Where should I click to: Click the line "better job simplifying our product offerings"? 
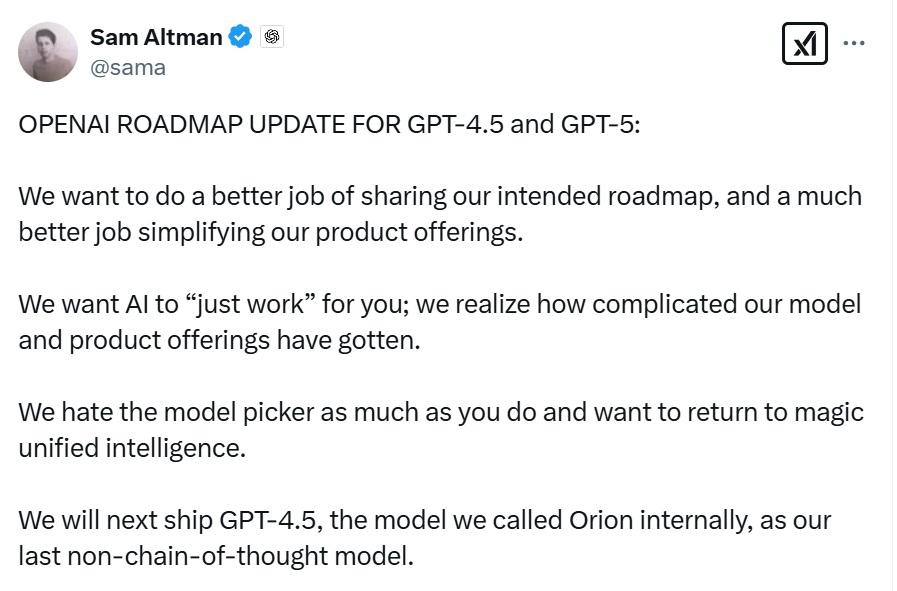pyautogui.click(x=270, y=232)
